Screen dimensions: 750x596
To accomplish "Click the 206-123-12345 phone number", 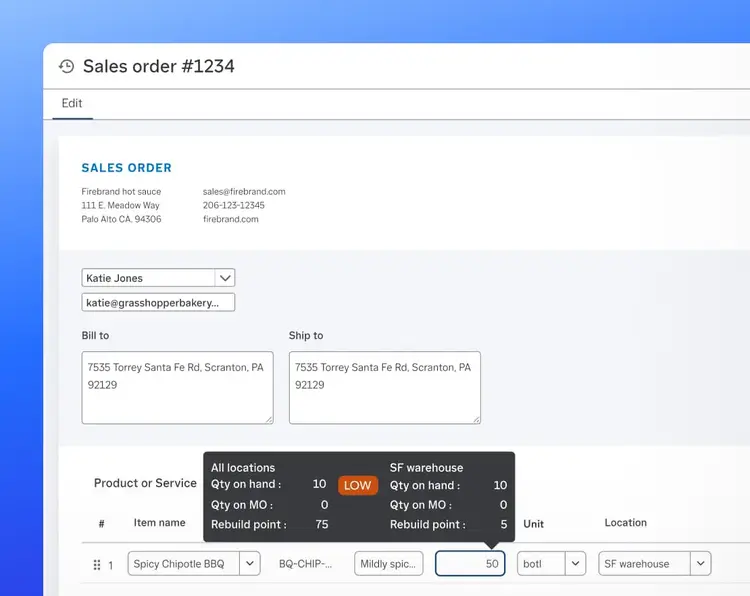I will click(x=233, y=205).
